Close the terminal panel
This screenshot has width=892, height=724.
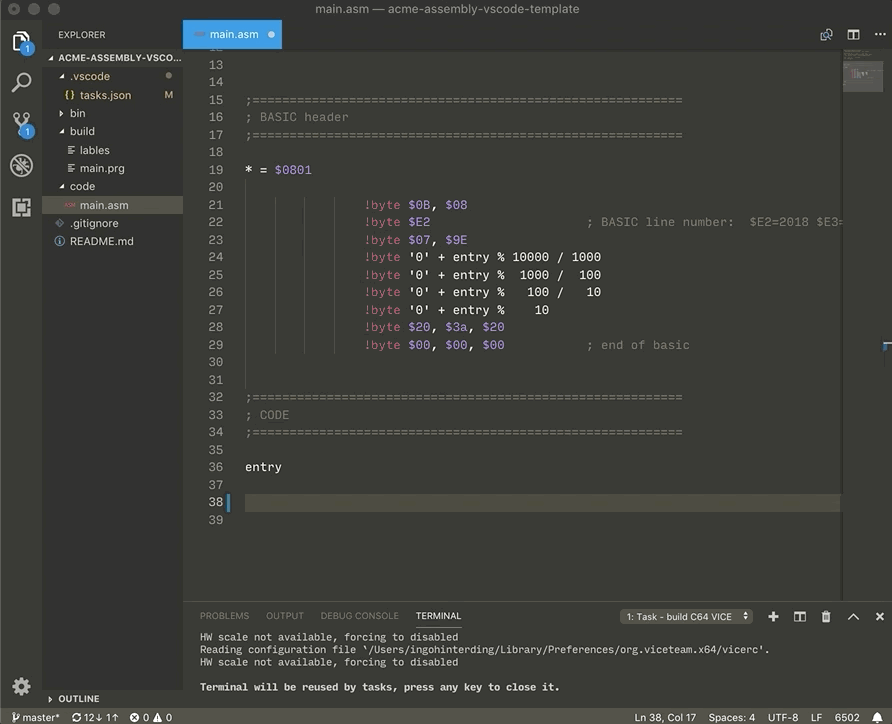pyautogui.click(x=879, y=617)
